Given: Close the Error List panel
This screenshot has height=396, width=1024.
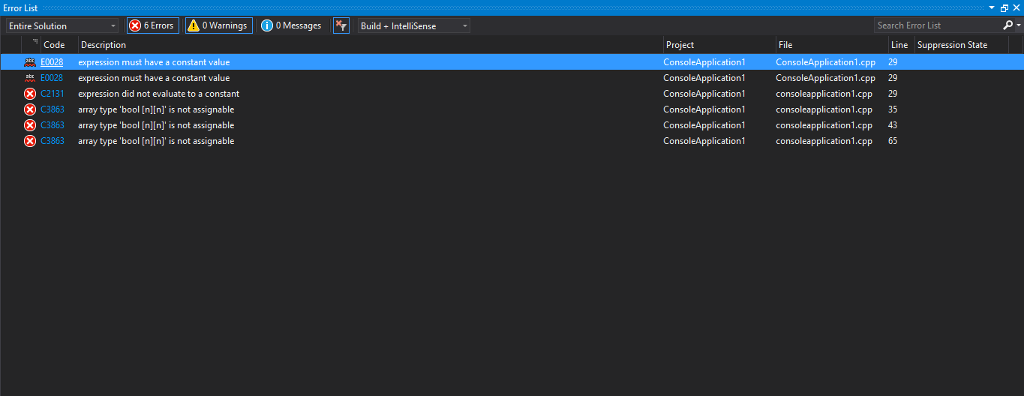Looking at the screenshot, I should click(x=1016, y=8).
